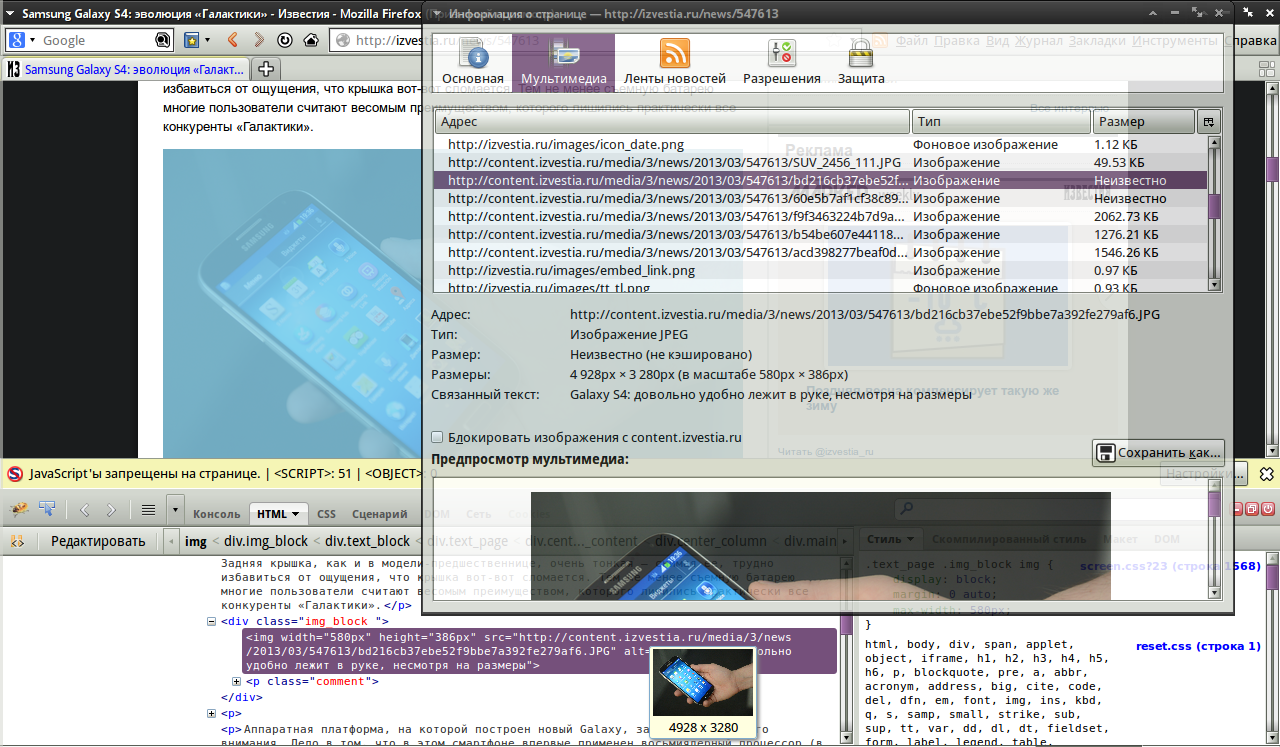The width and height of the screenshot is (1280, 747).
Task: Collapse the div img_block node
Action: click(x=211, y=622)
